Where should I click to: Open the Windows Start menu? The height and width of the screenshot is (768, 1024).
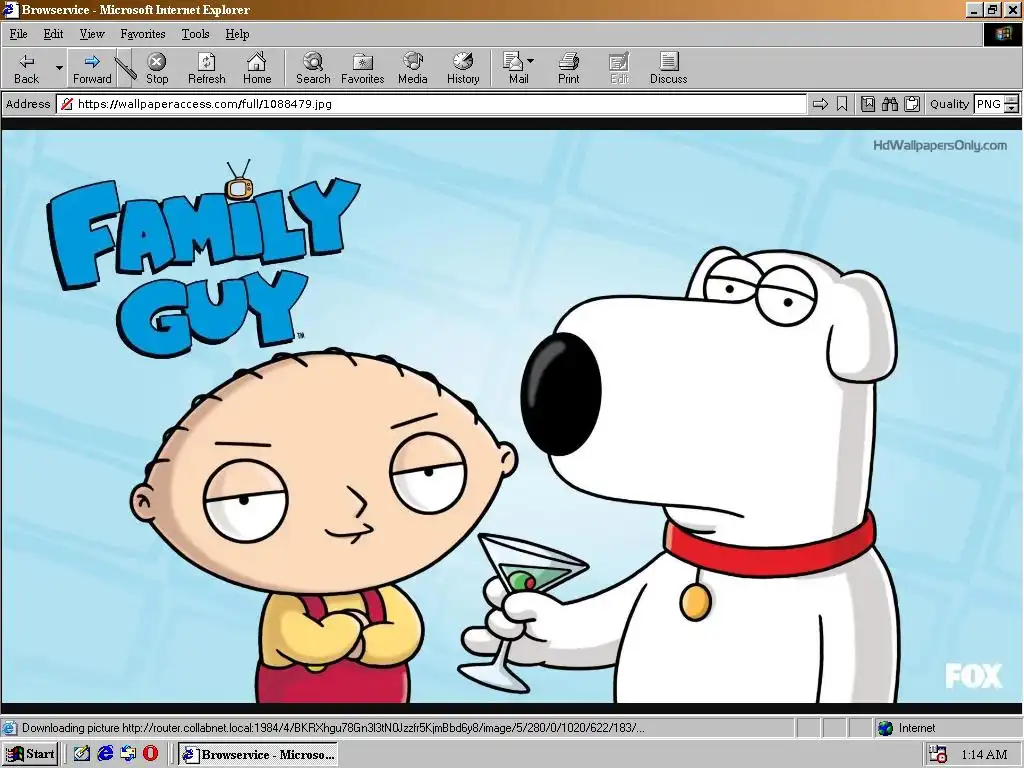pyautogui.click(x=31, y=754)
